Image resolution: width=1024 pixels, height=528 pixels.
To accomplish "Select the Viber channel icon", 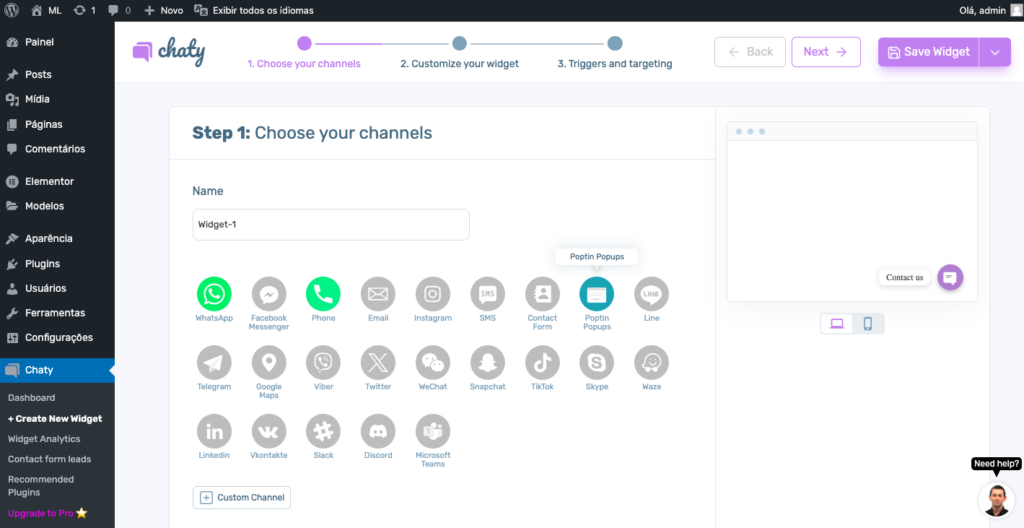I will coord(323,363).
